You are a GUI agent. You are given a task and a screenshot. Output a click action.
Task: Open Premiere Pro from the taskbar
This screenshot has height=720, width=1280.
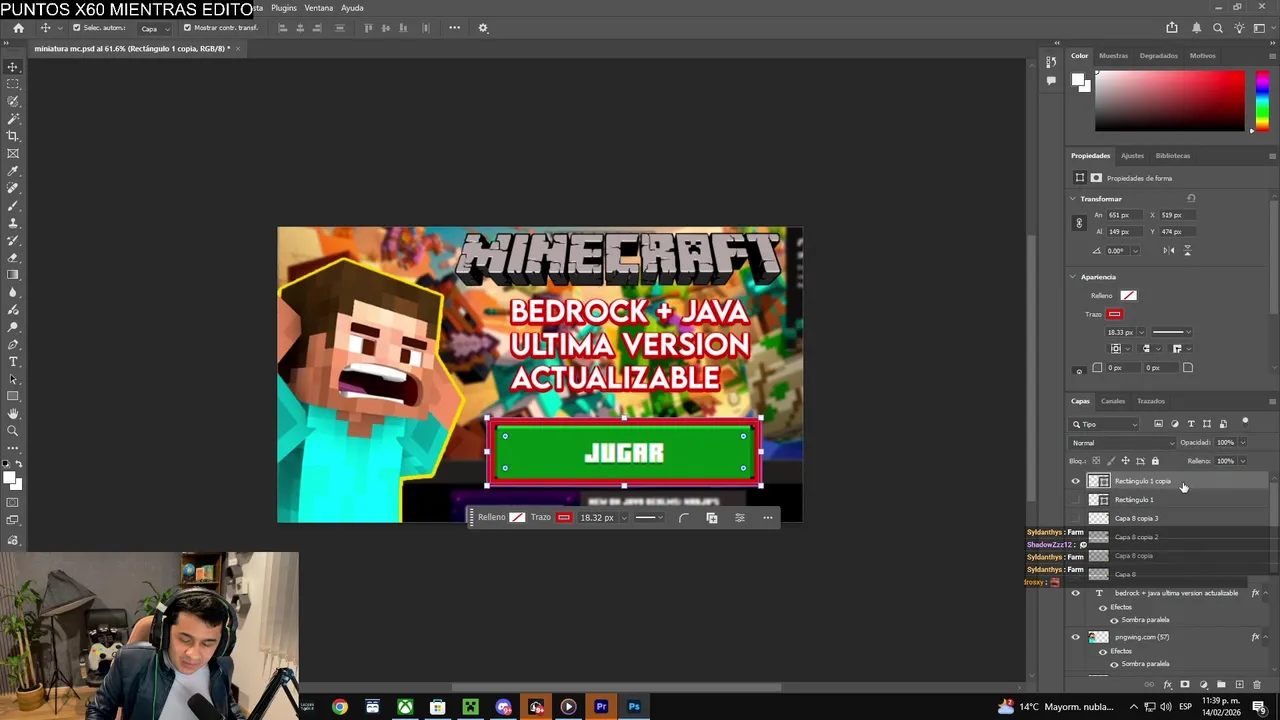coord(601,707)
